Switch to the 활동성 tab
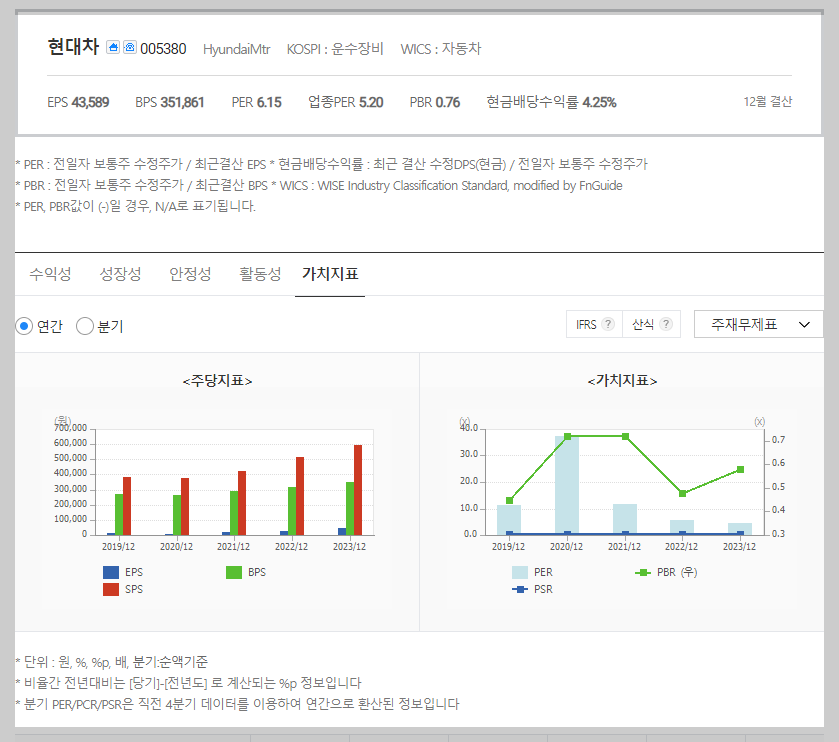Viewport: 839px width, 742px height. (x=260, y=274)
